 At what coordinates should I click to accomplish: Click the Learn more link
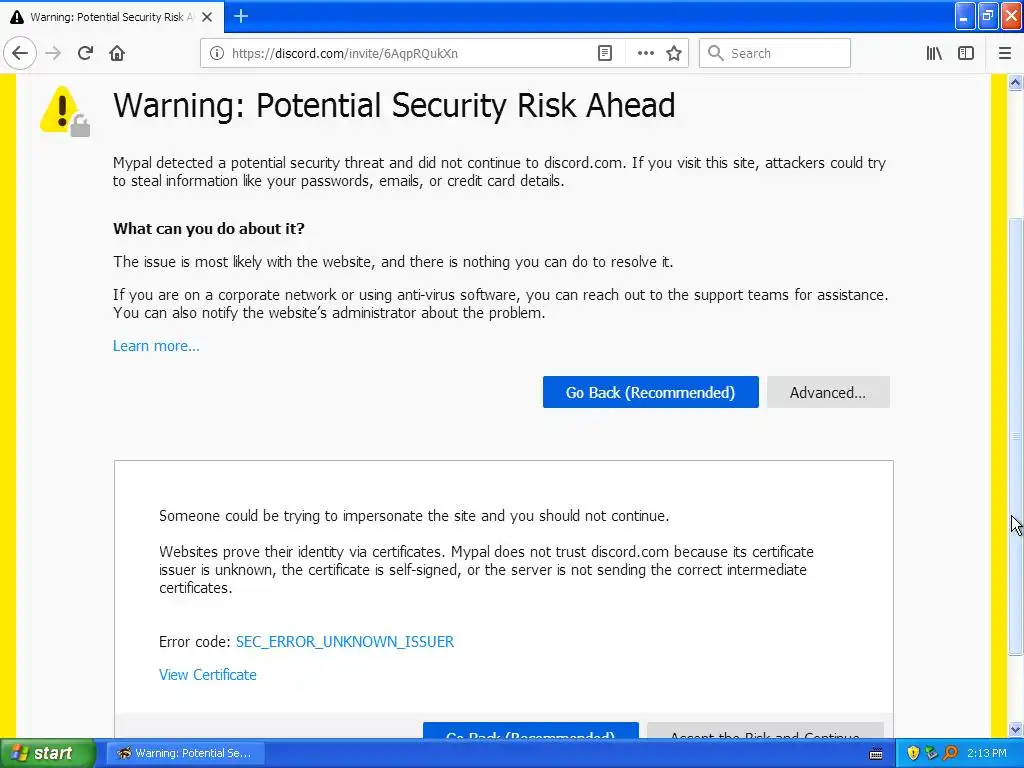click(156, 345)
